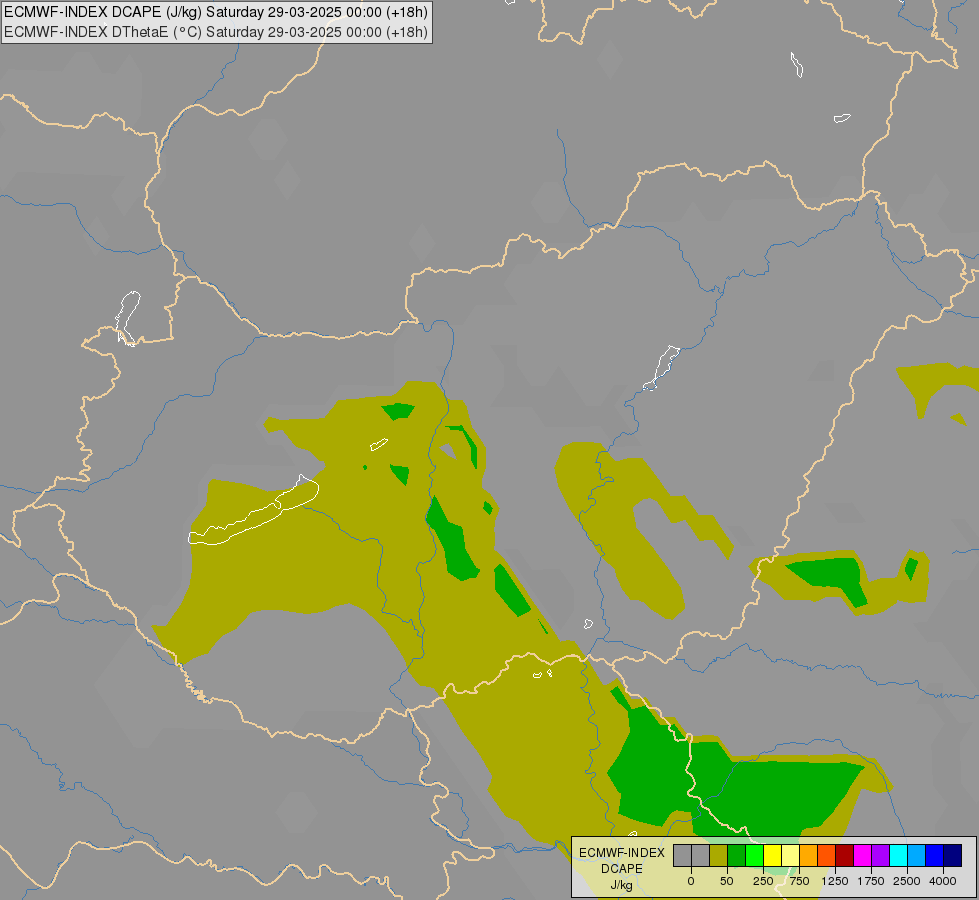Pick the pure yellow legend swatch
Viewport: 979px width, 900px height.
pyautogui.click(x=772, y=856)
